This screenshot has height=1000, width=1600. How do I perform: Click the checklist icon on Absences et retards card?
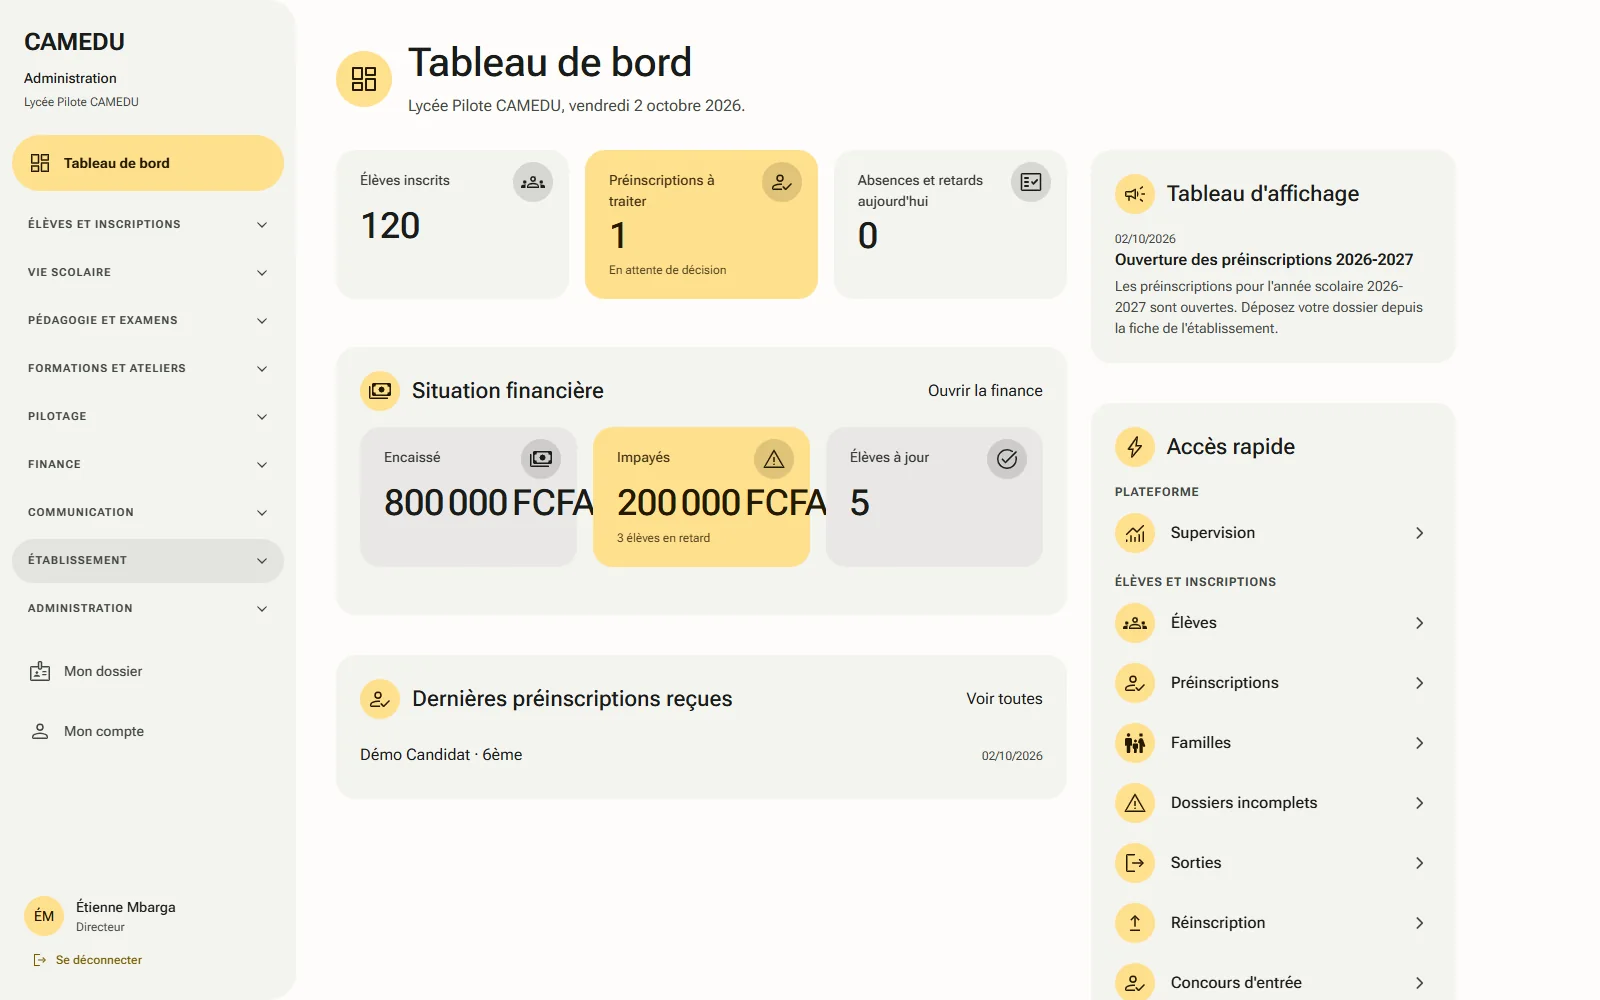1031,182
